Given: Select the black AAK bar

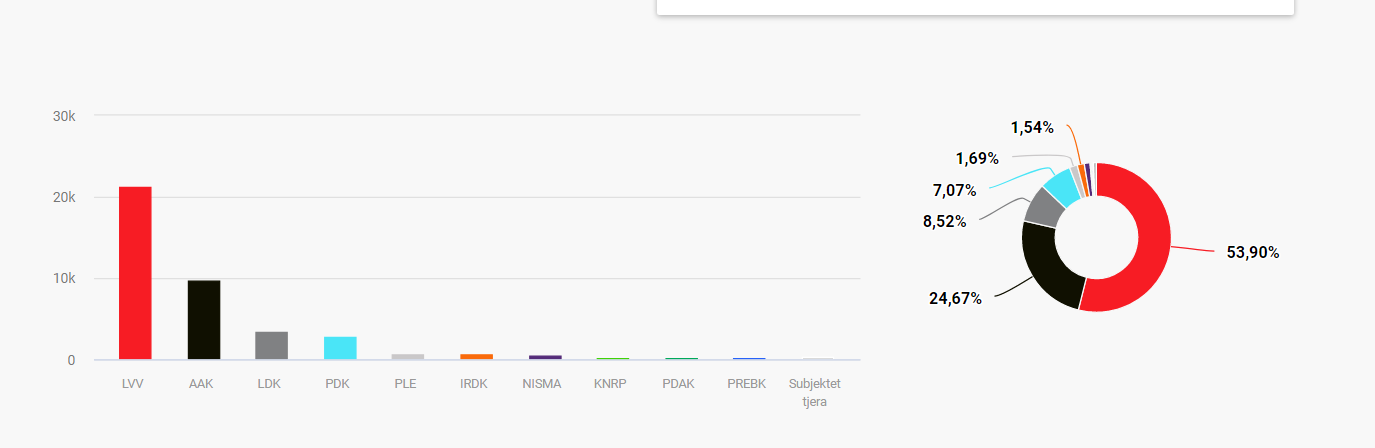Looking at the screenshot, I should click(x=204, y=319).
